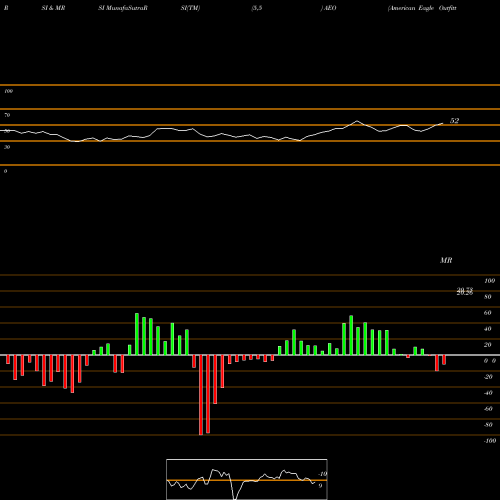
Task: Click the RSI current value label 52
Action: coord(454,121)
